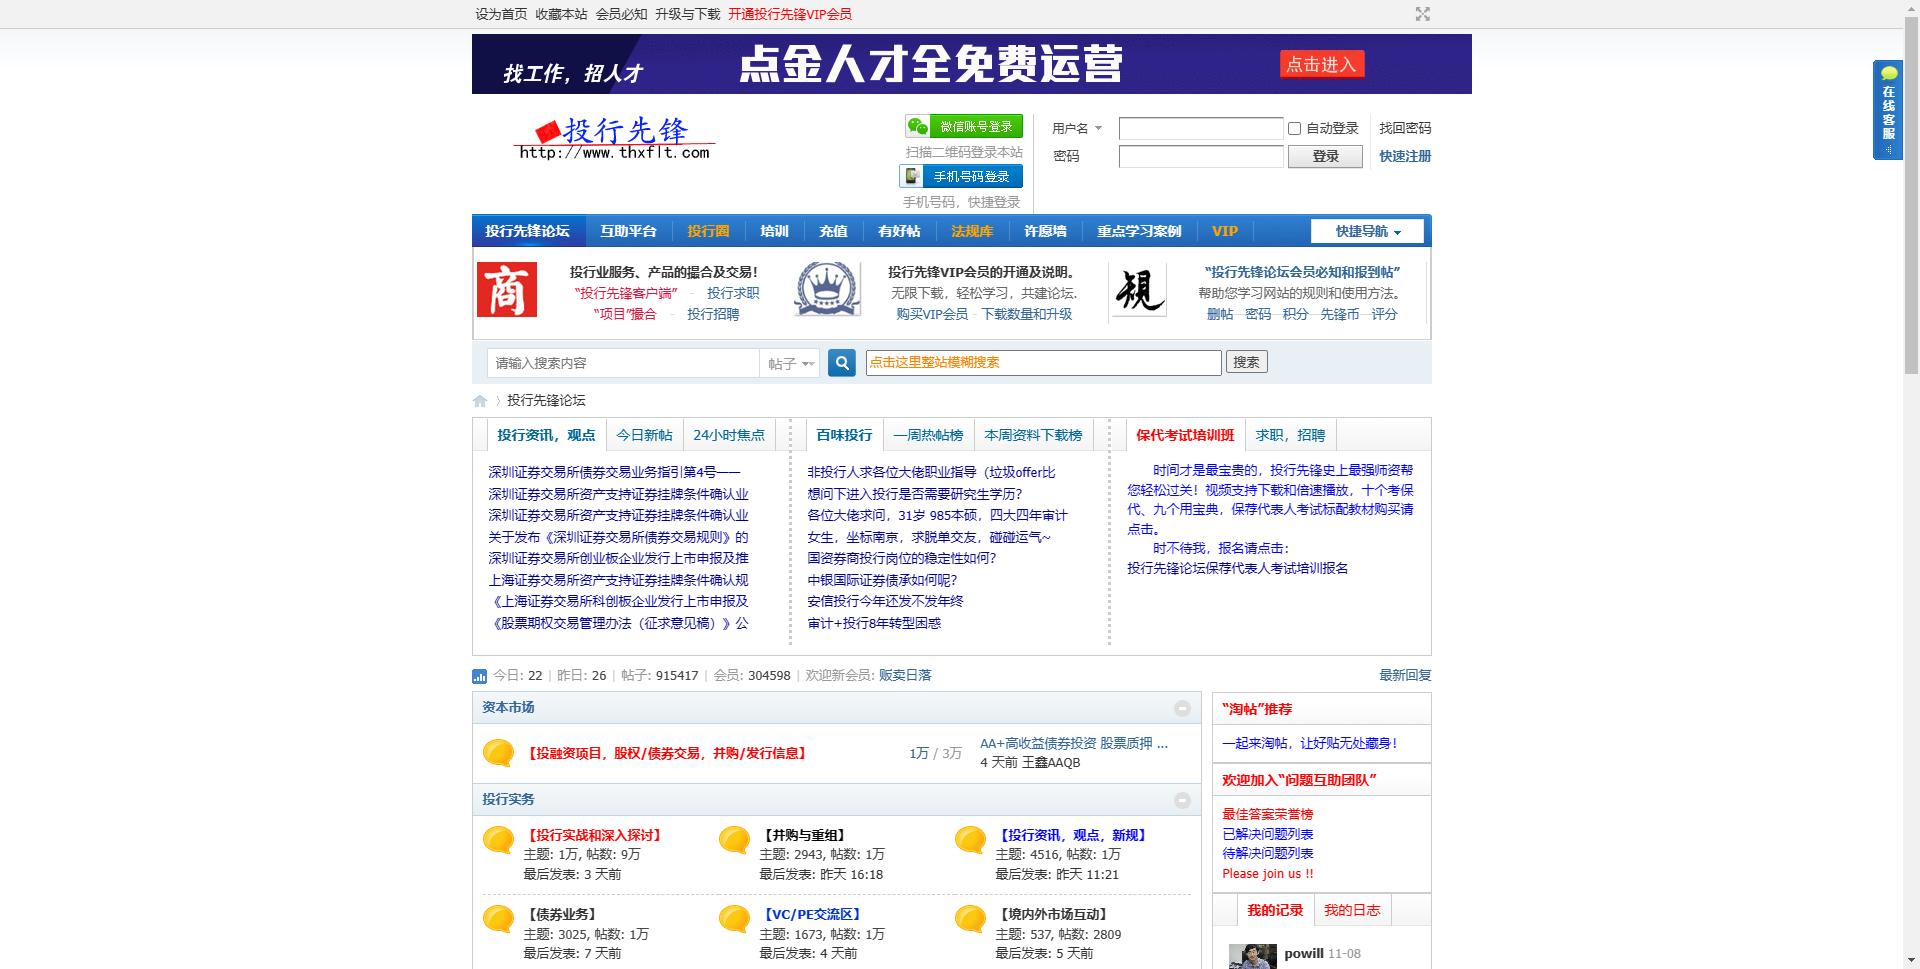Screen dimensions: 1920x969
Task: Open the 帖子 search type dropdown
Action: [x=790, y=363]
